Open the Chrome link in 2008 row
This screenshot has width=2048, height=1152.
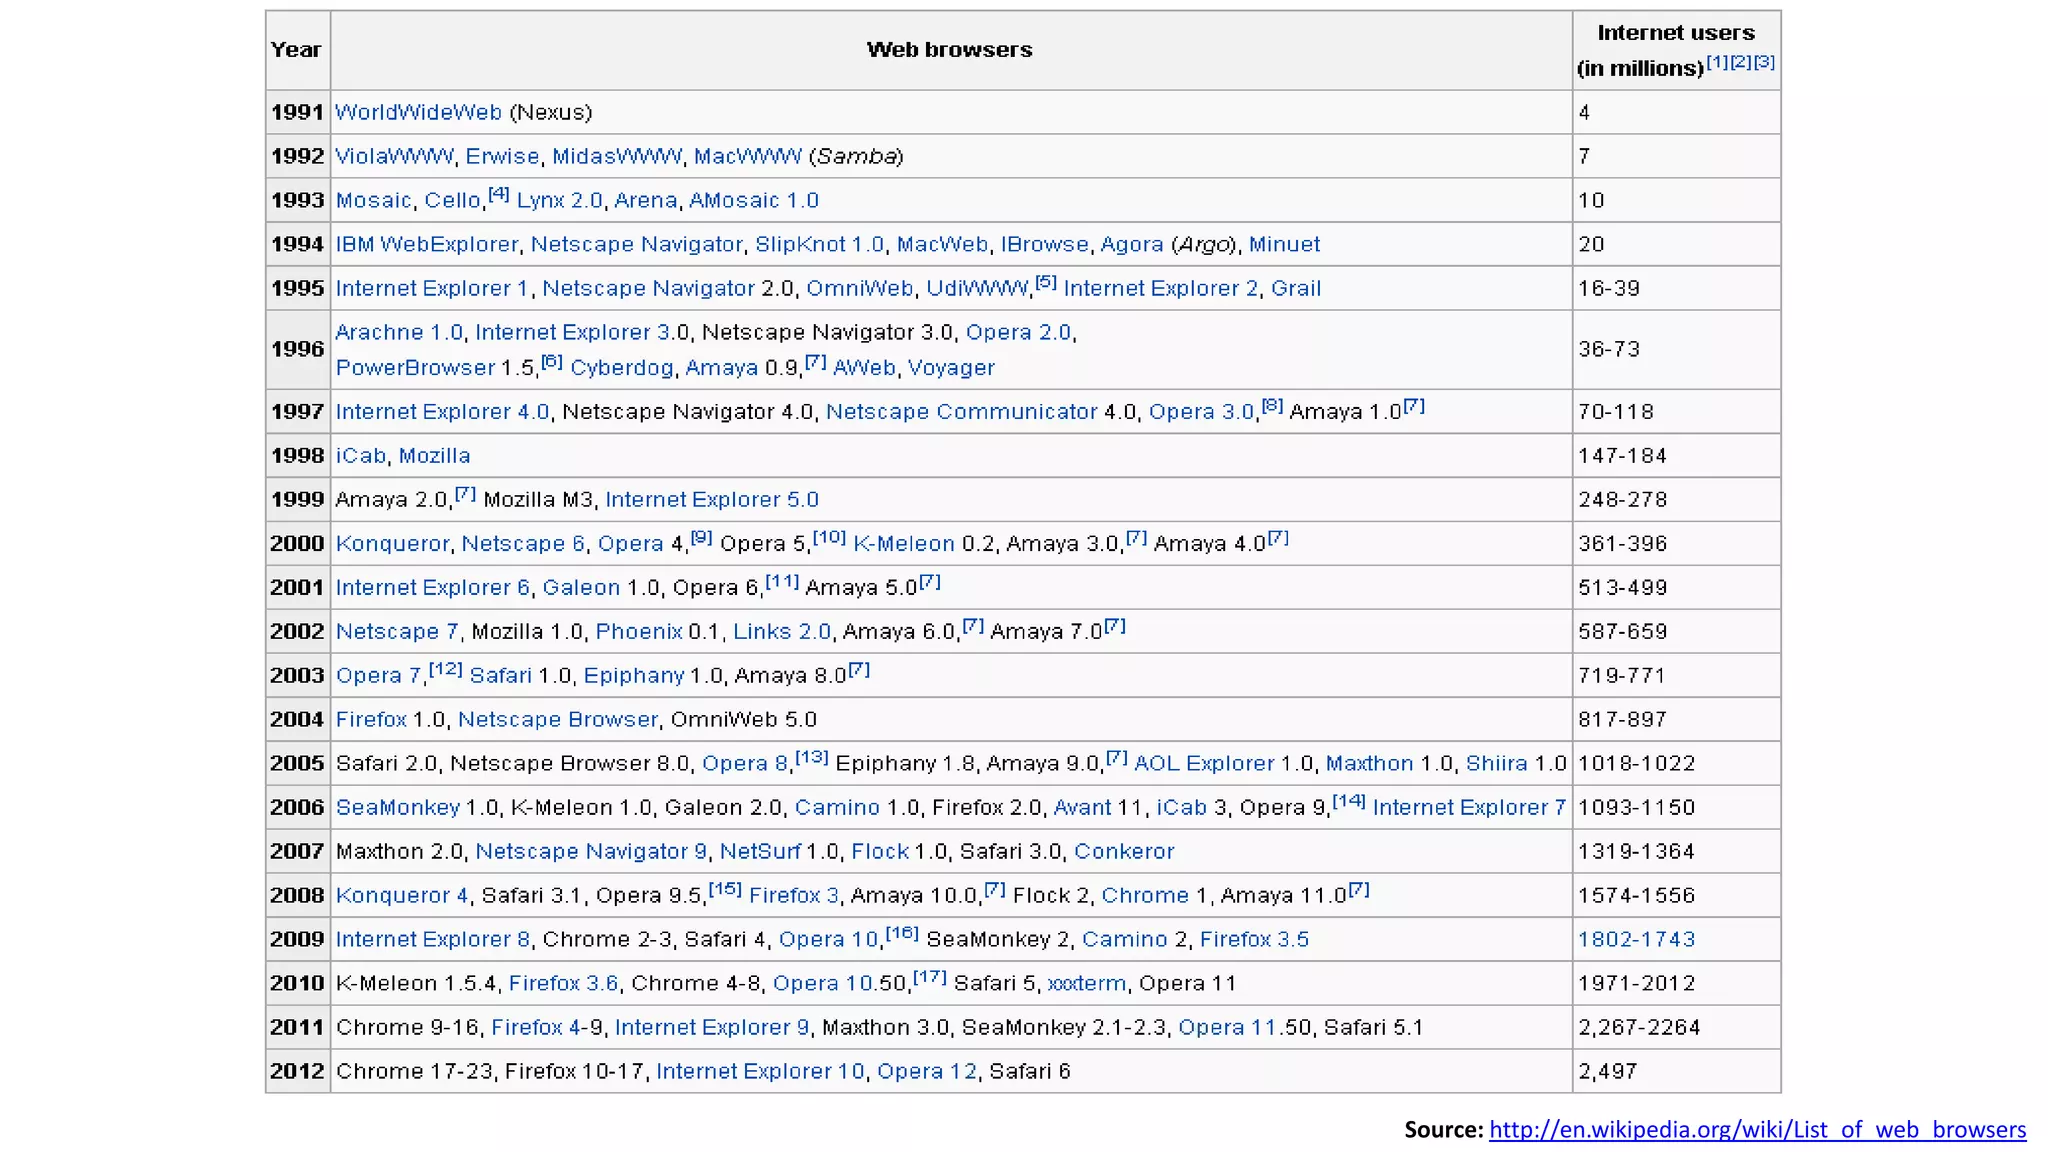click(1145, 896)
